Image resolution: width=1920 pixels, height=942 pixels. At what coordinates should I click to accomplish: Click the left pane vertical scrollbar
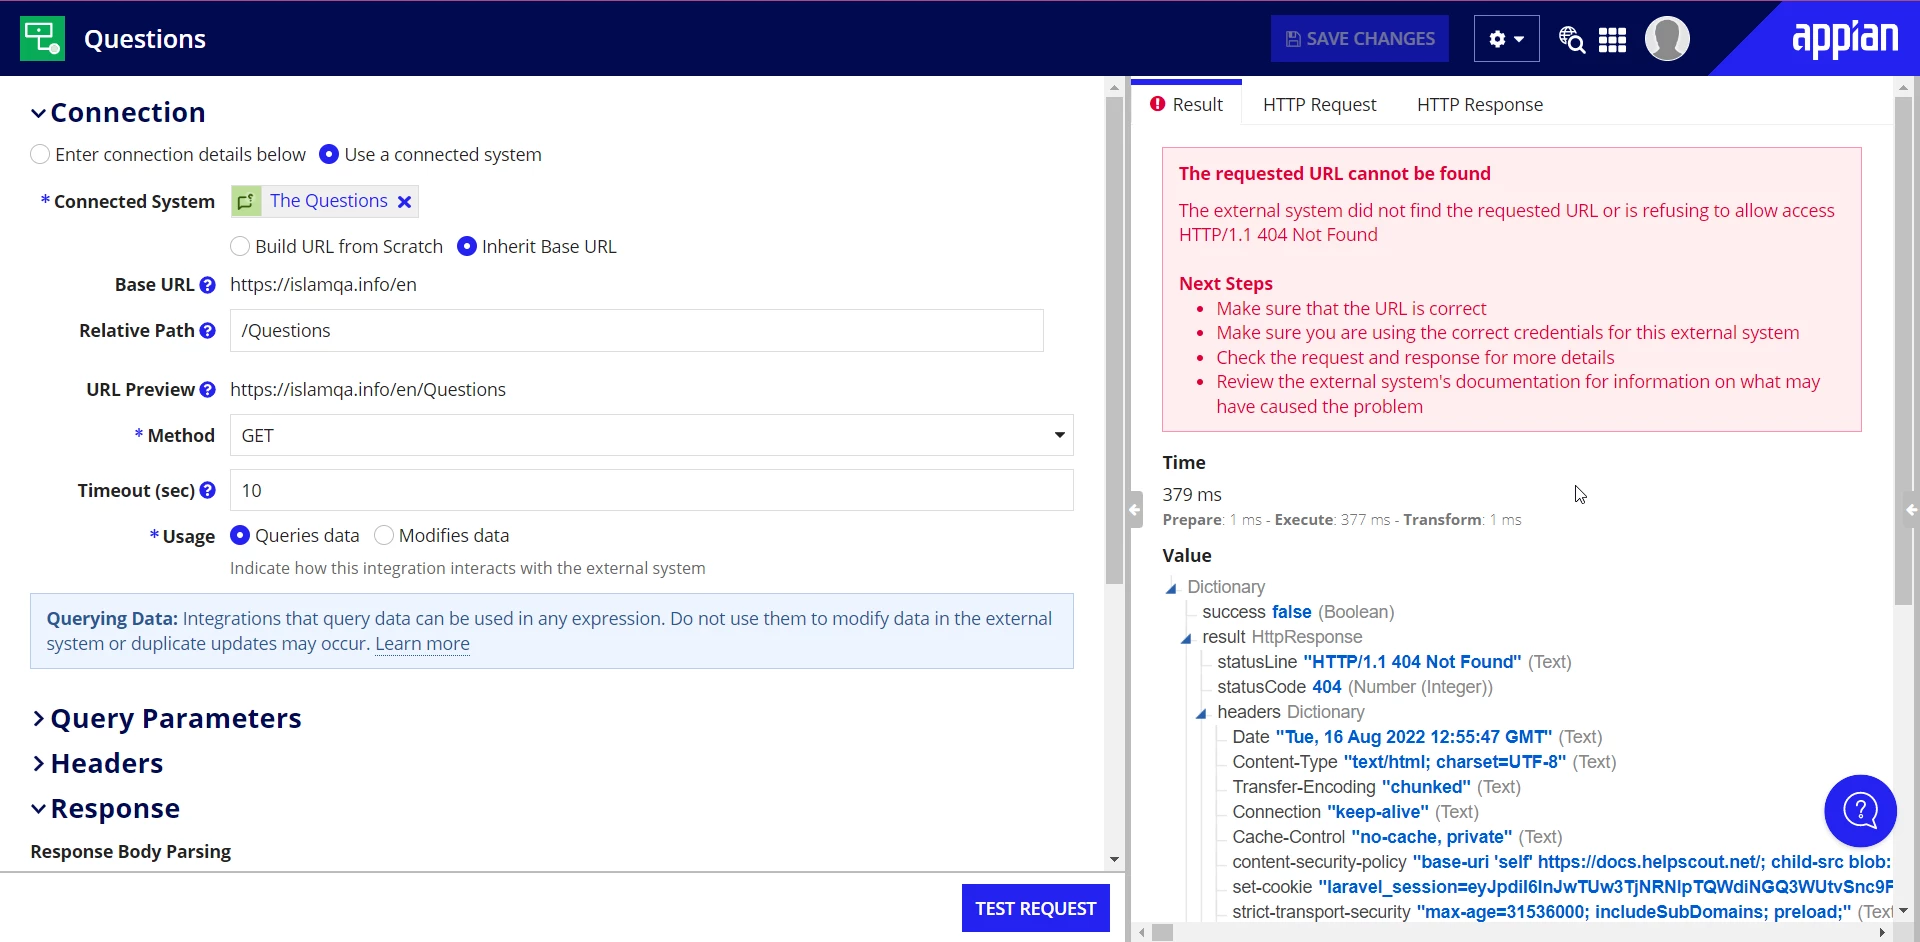click(1114, 340)
